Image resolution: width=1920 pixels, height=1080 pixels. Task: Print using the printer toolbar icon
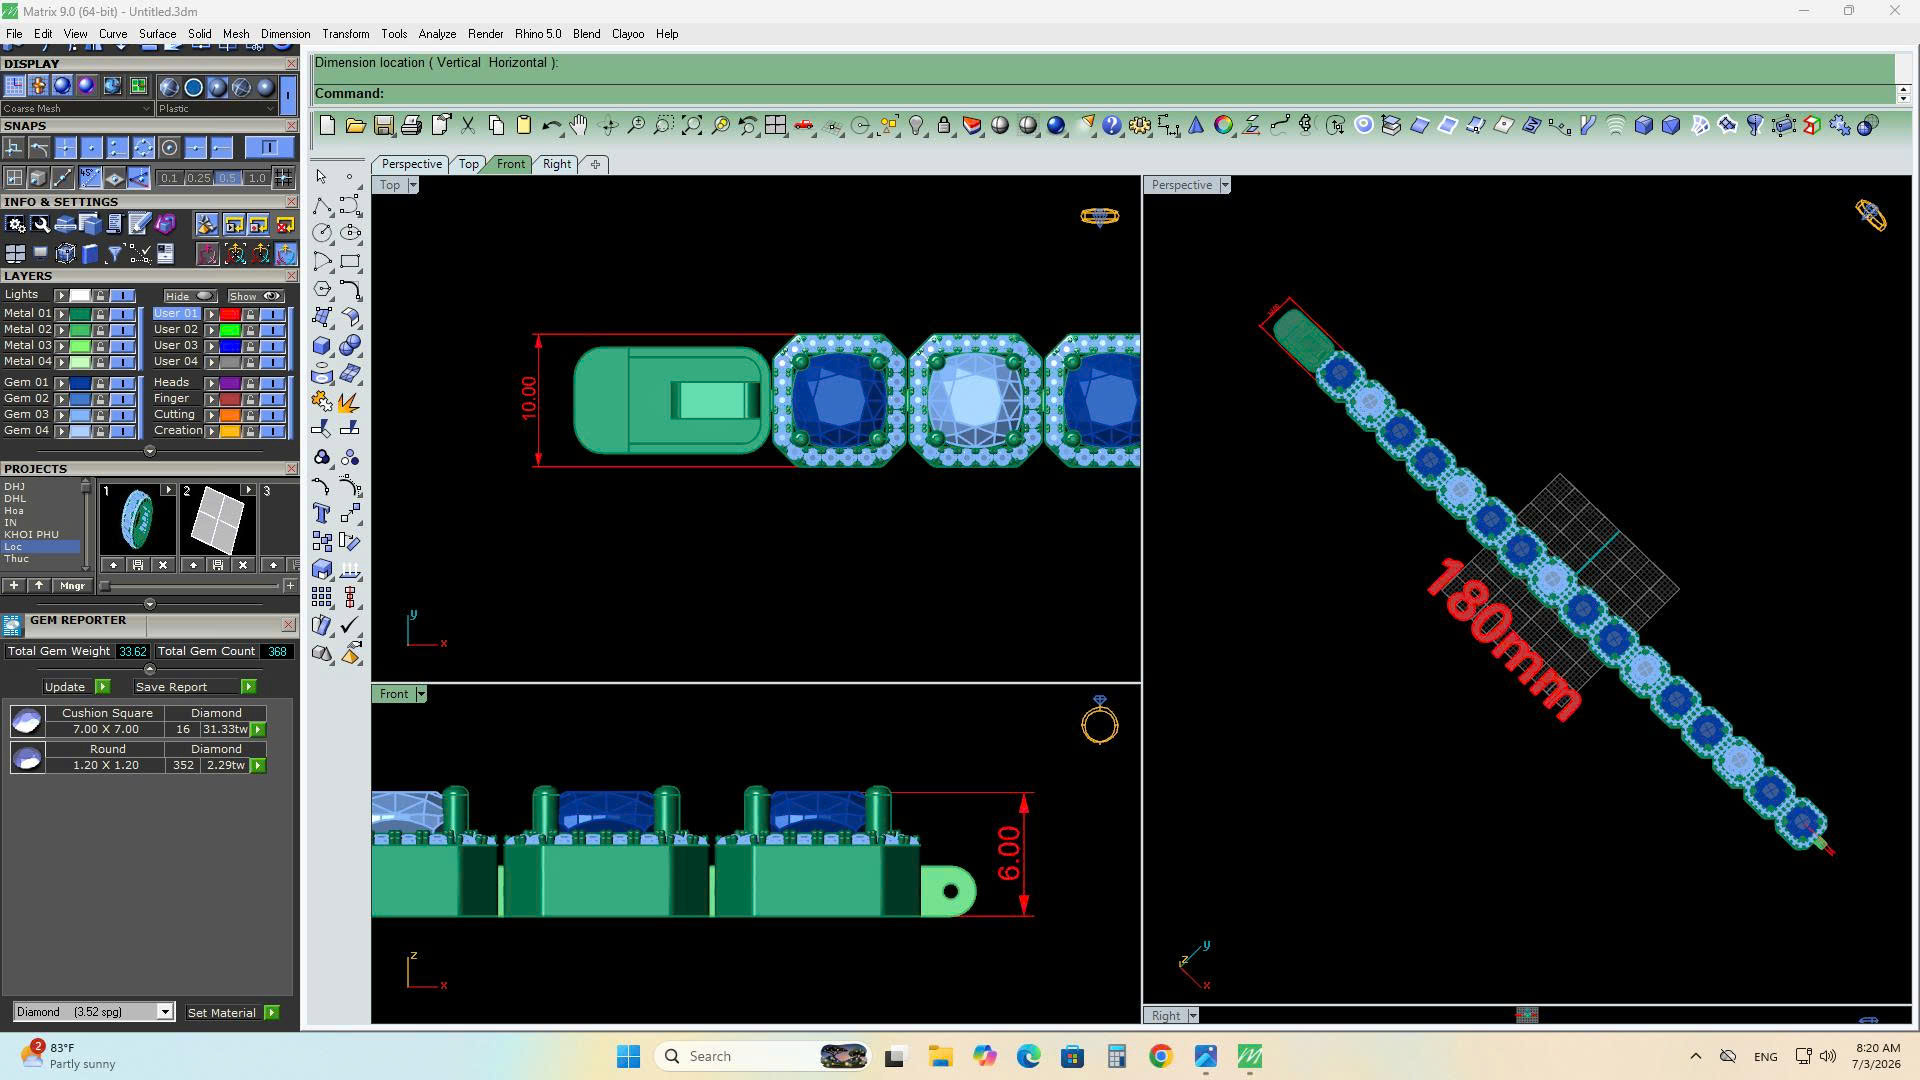[x=411, y=125]
